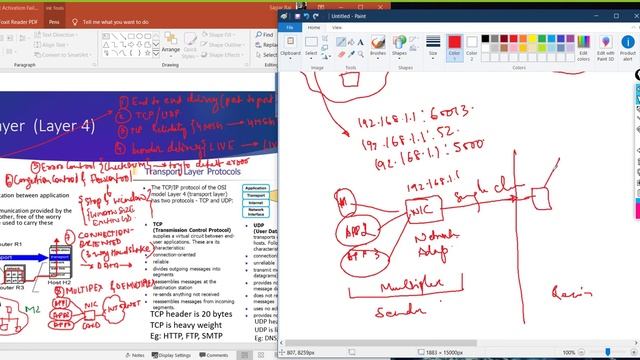Open Edit colors in Paint
This screenshot has width=640, height=360.
coord(583,48)
